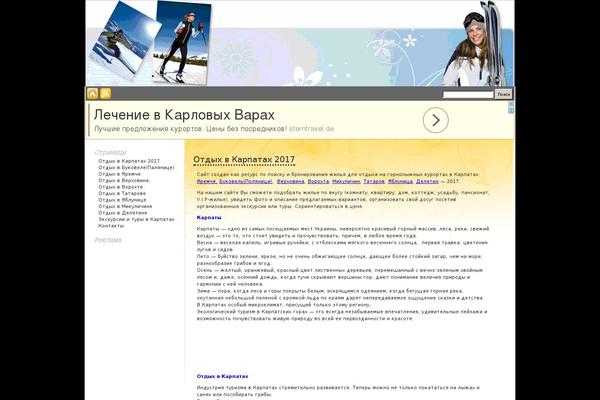Click the Страницы sidebar heading
This screenshot has height=400, width=600.
(x=110, y=152)
